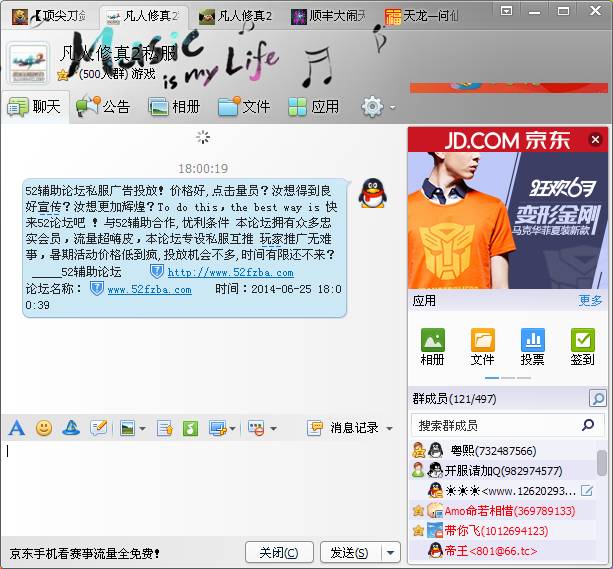
Task: Click the send picture icon
Action: click(127, 428)
